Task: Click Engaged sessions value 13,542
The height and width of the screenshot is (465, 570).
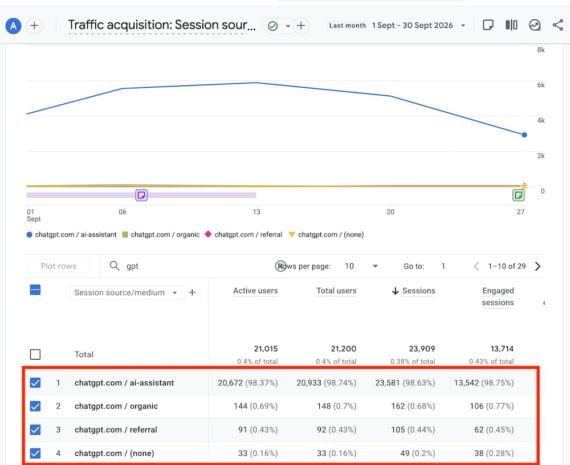Action: pos(466,383)
